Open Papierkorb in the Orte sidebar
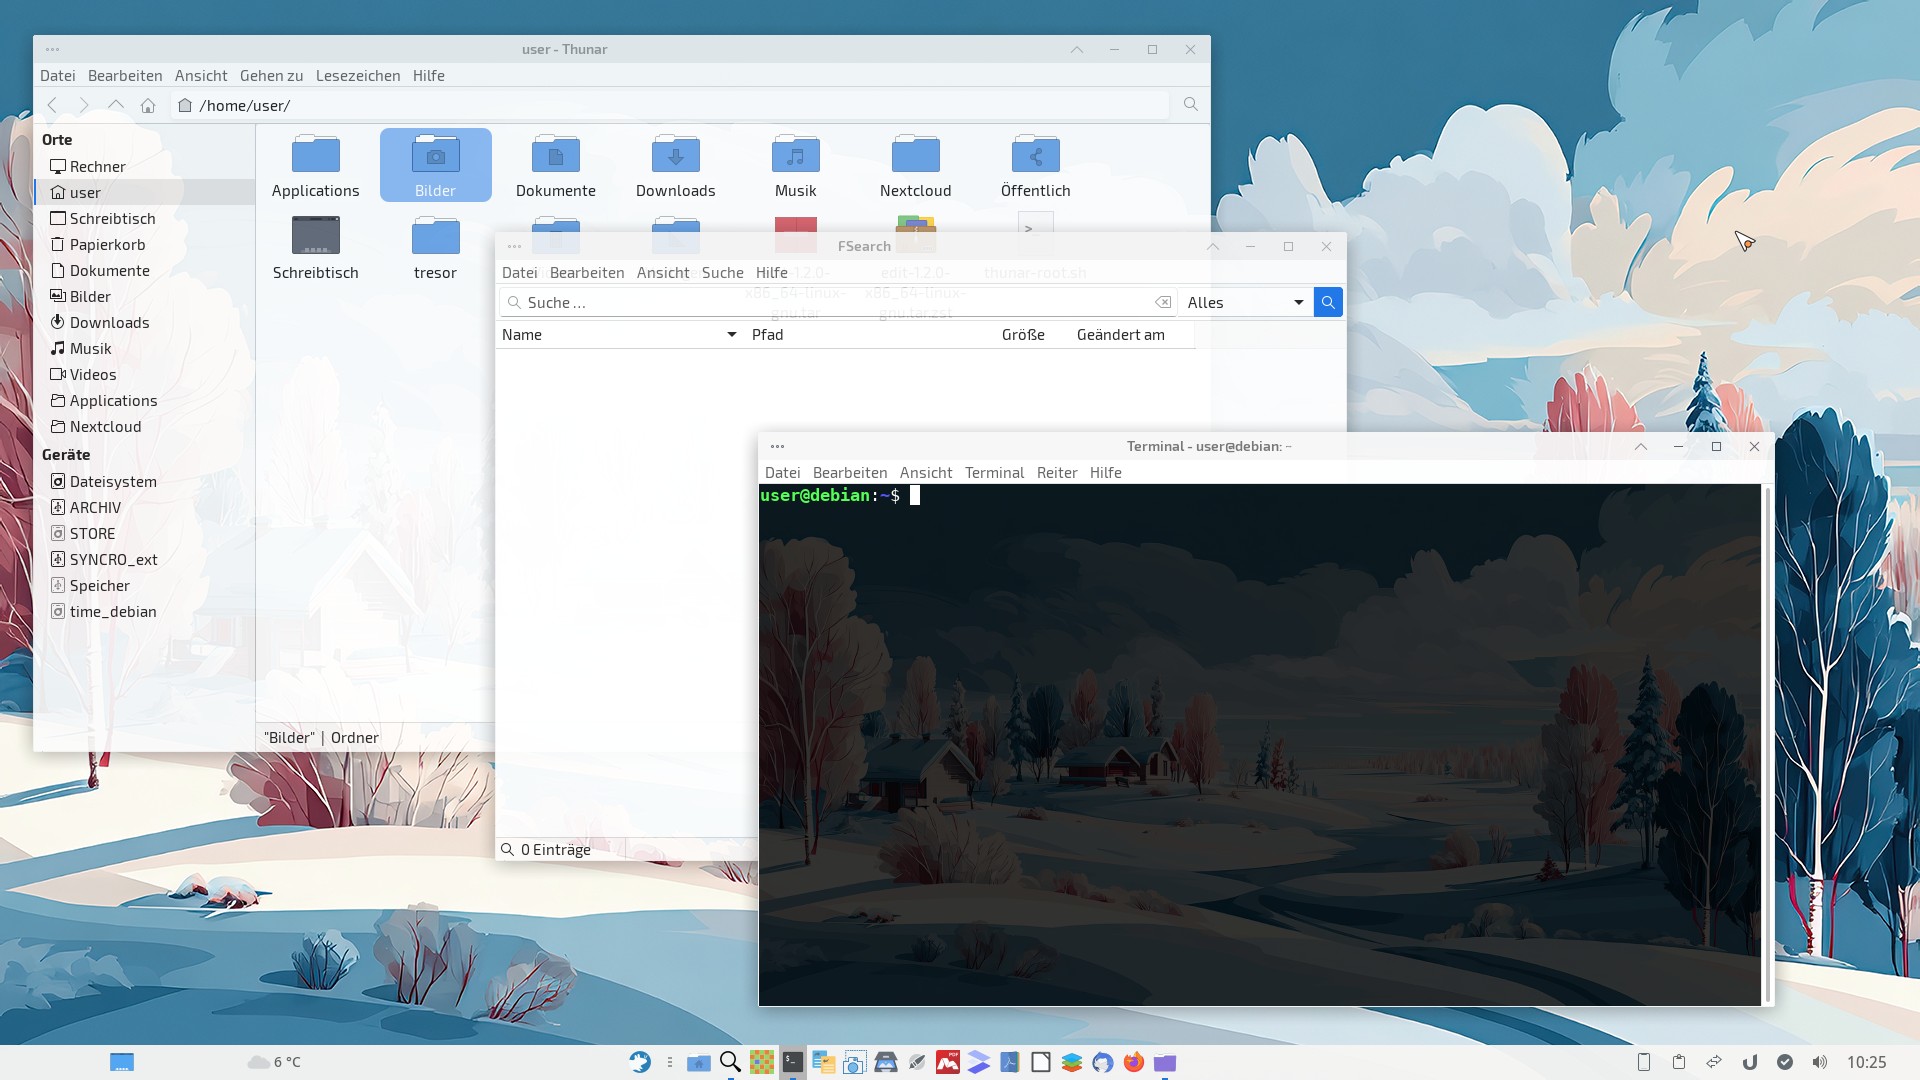The image size is (1920, 1080). [x=107, y=245]
